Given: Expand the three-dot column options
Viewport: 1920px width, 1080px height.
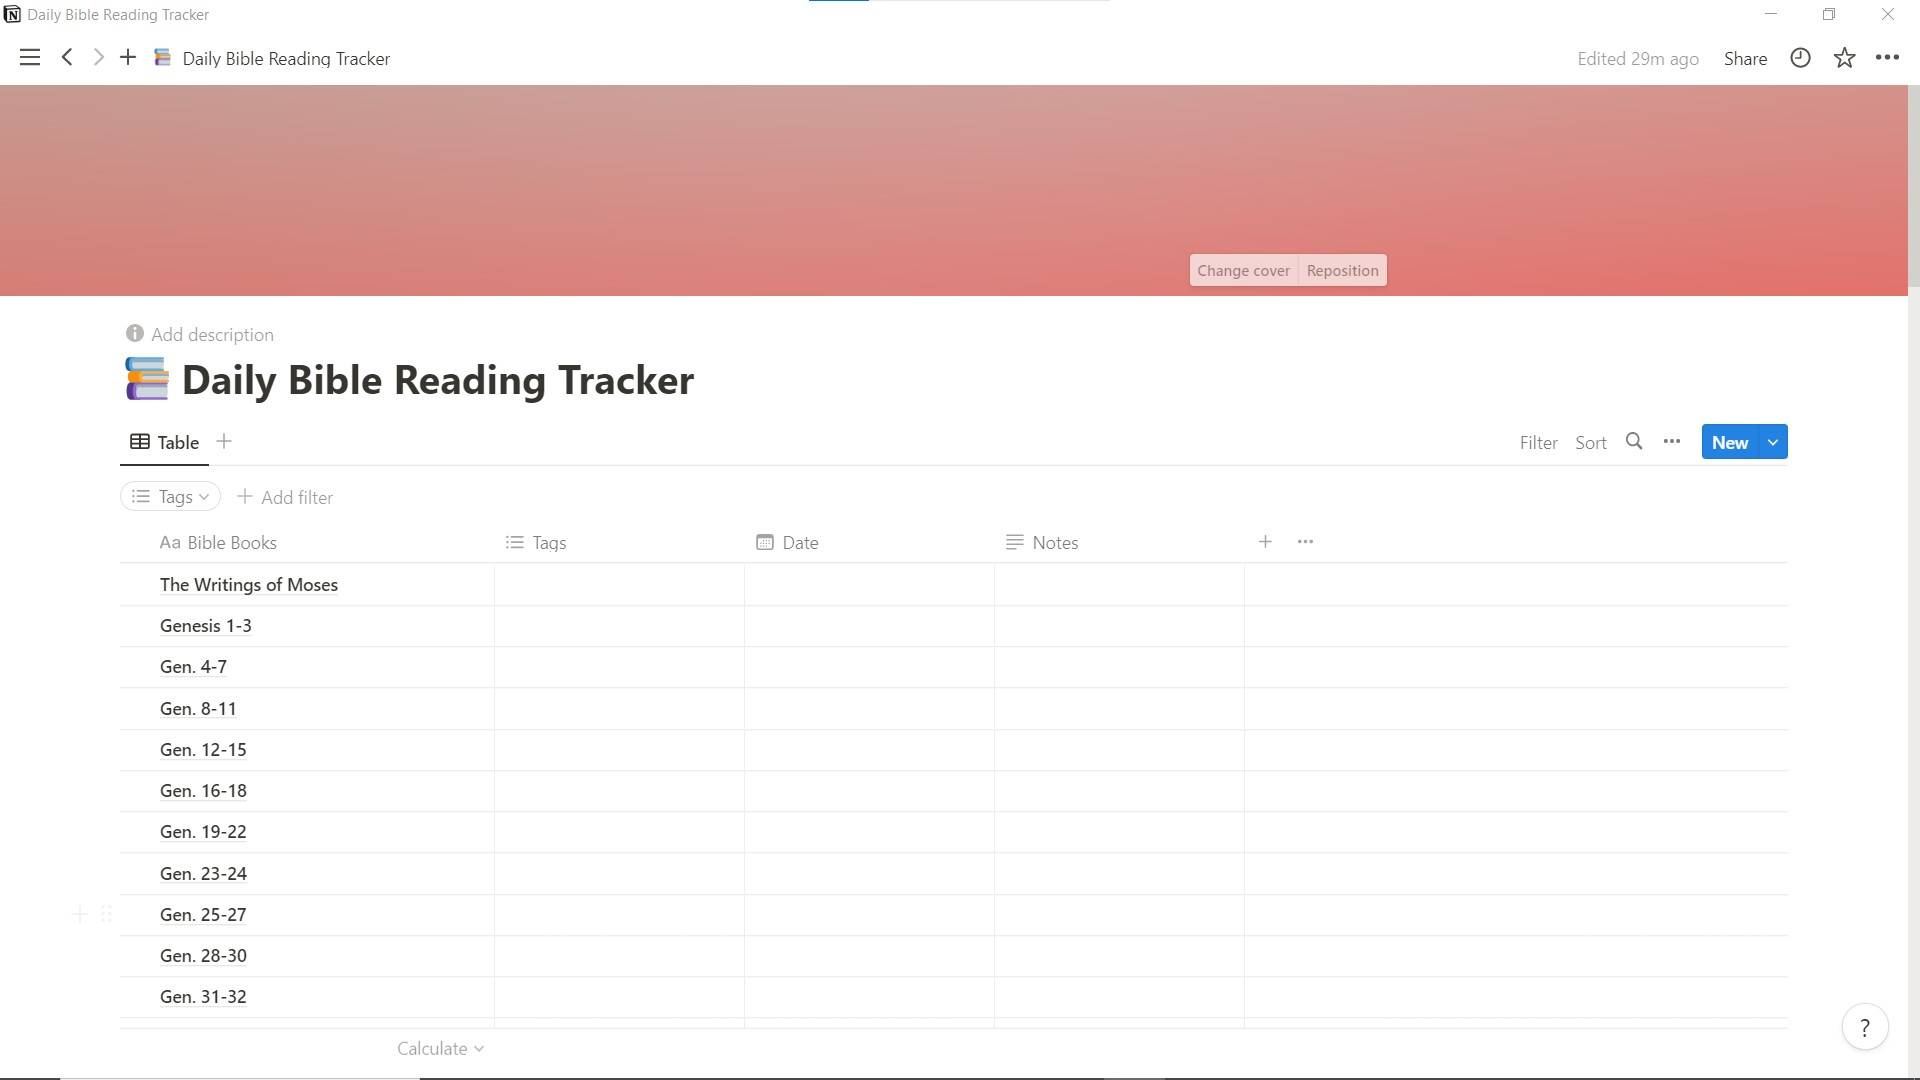Looking at the screenshot, I should [x=1305, y=541].
